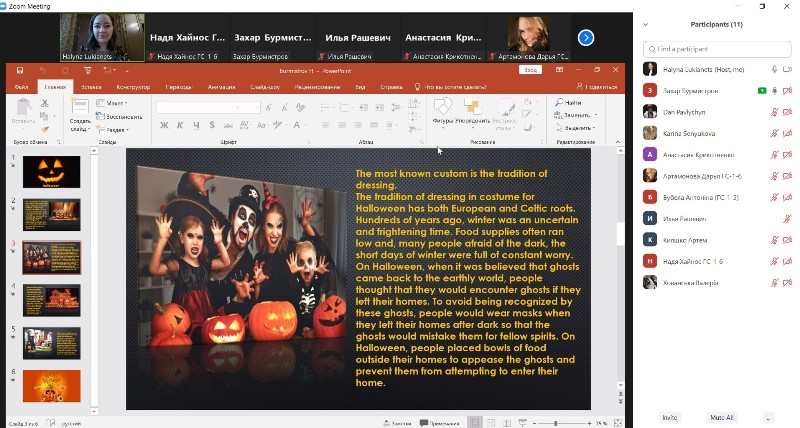Toggle bold (Ж) text formatting
Image resolution: width=800 pixels, height=428 pixels.
(x=164, y=125)
